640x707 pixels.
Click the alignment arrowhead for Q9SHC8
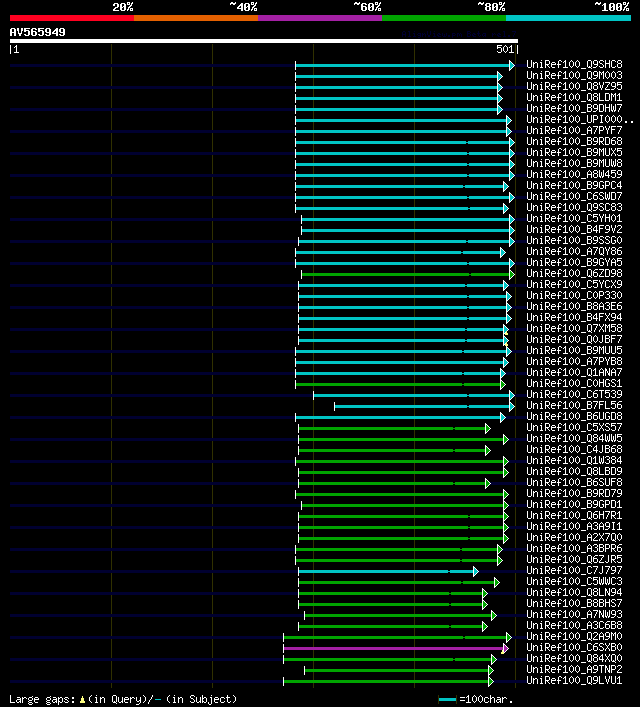pos(512,65)
